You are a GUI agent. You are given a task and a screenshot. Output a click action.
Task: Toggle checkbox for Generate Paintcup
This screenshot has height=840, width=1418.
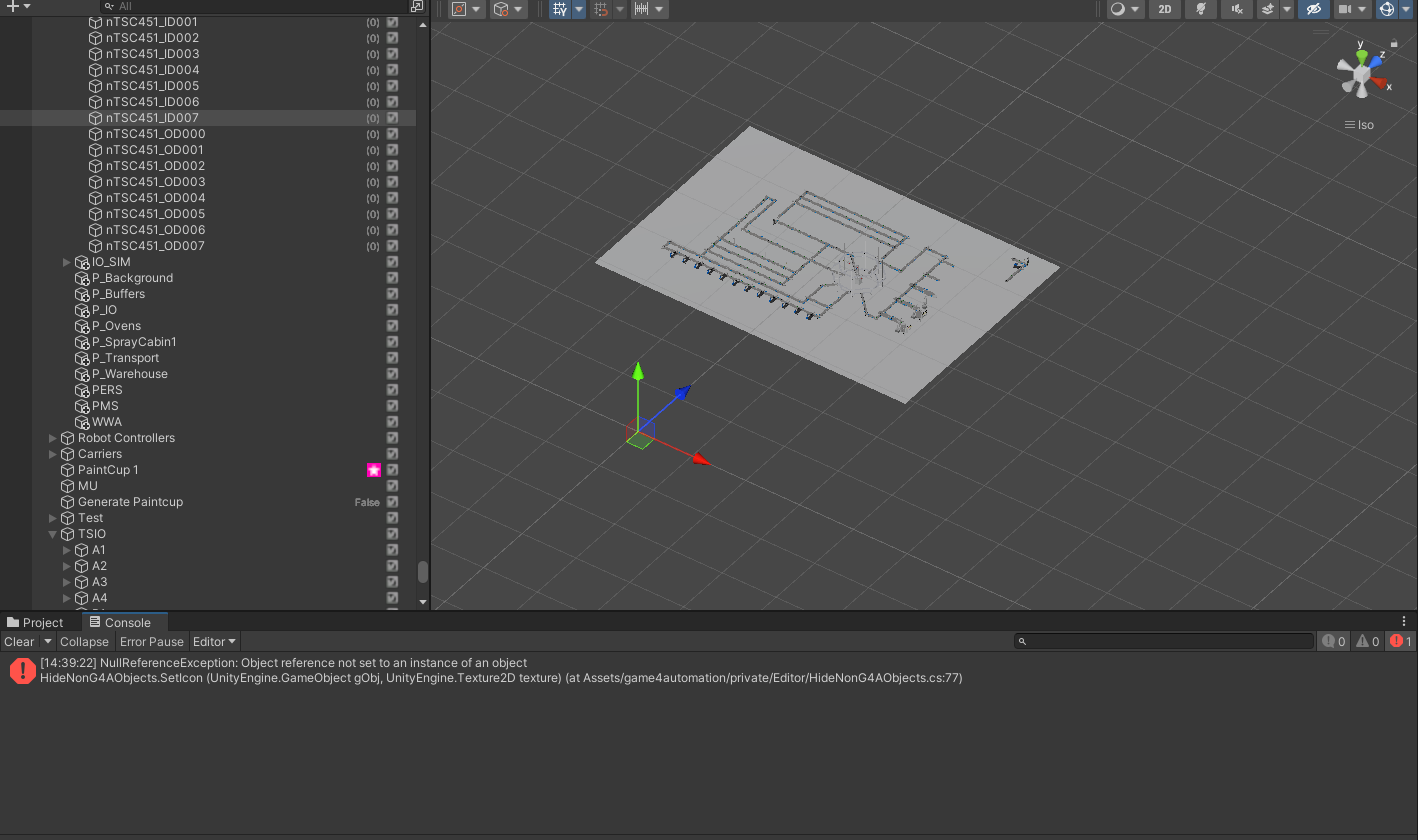[x=392, y=502]
